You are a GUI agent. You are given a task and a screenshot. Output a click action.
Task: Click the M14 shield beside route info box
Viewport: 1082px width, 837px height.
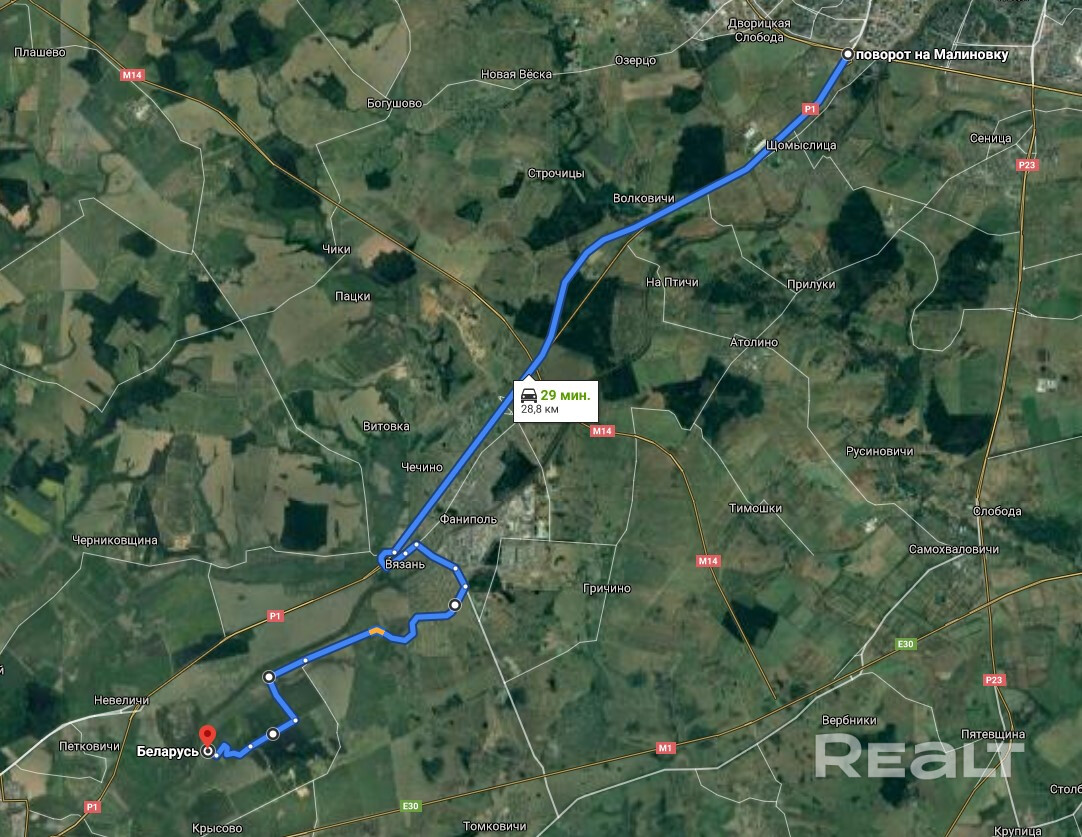(602, 431)
